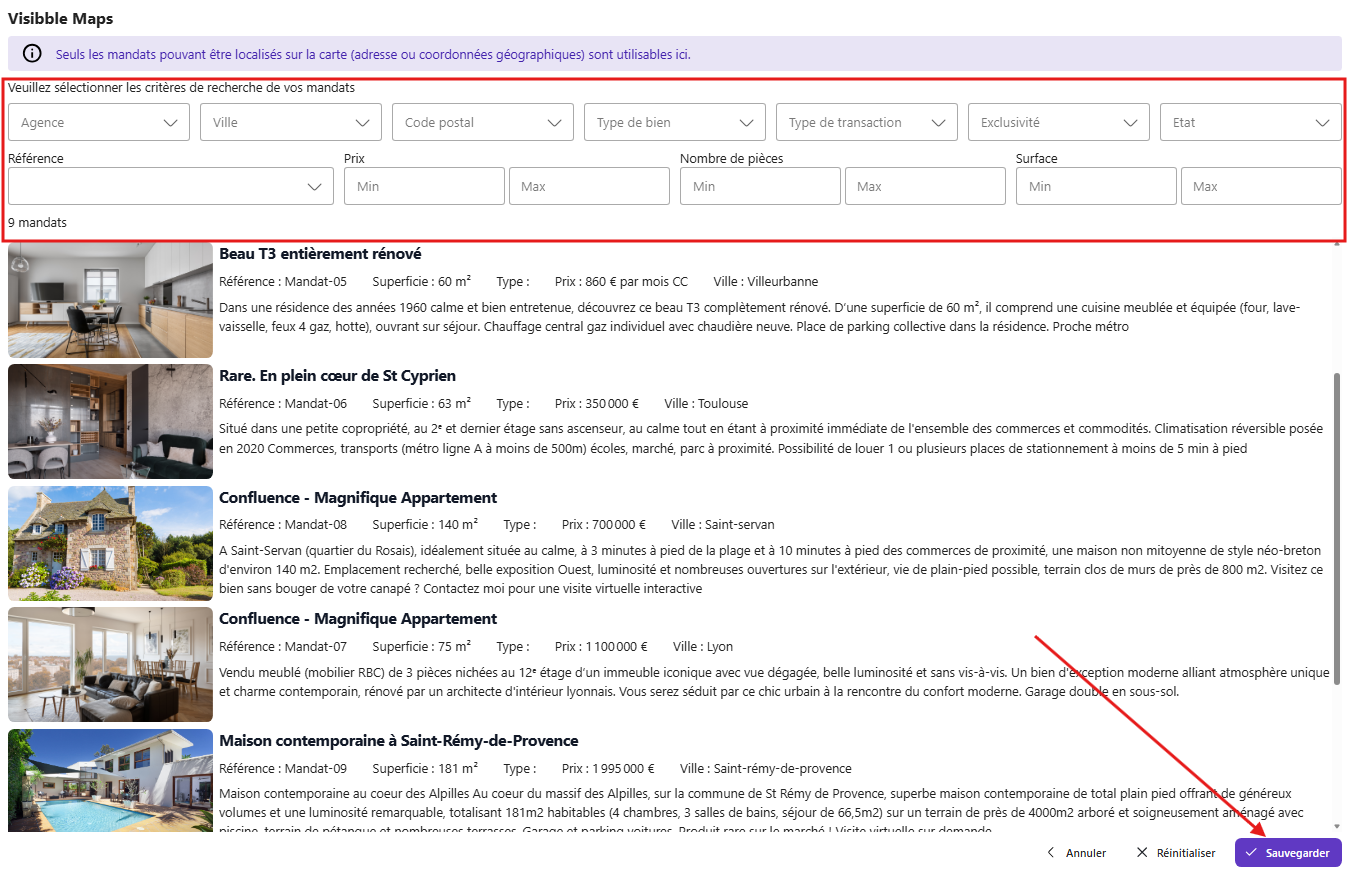Click the Réinitialiser button

pos(1176,853)
